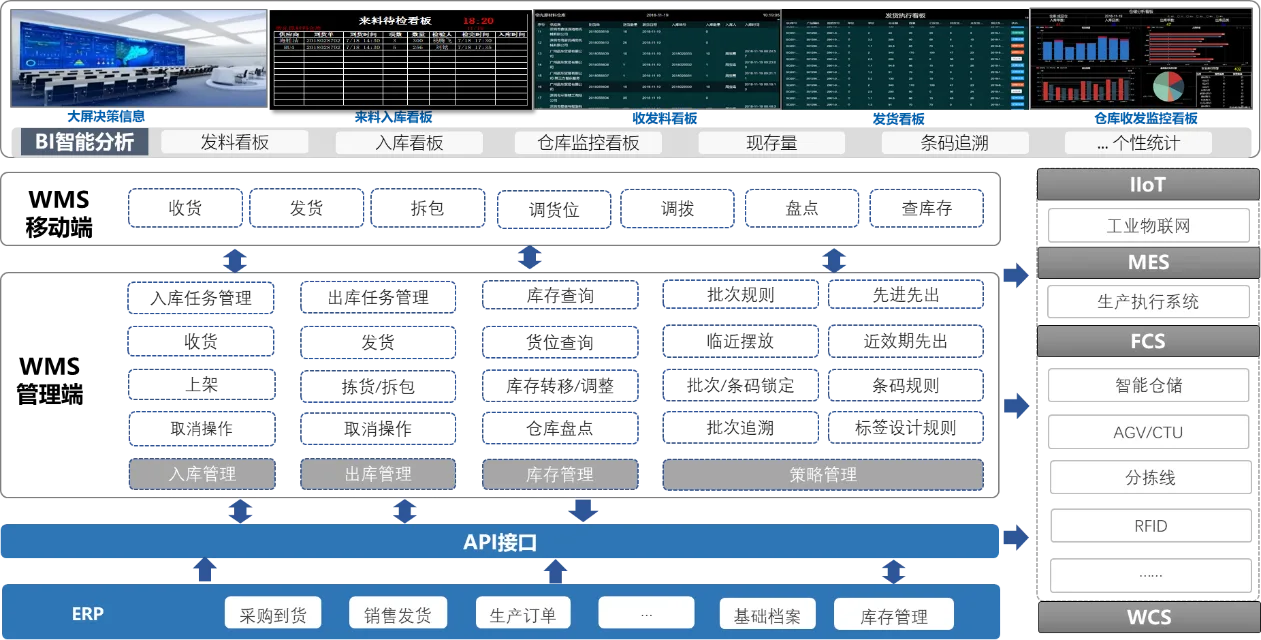Click 基础档案 in the ERP row
This screenshot has height=640, width=1261.
tap(768, 614)
